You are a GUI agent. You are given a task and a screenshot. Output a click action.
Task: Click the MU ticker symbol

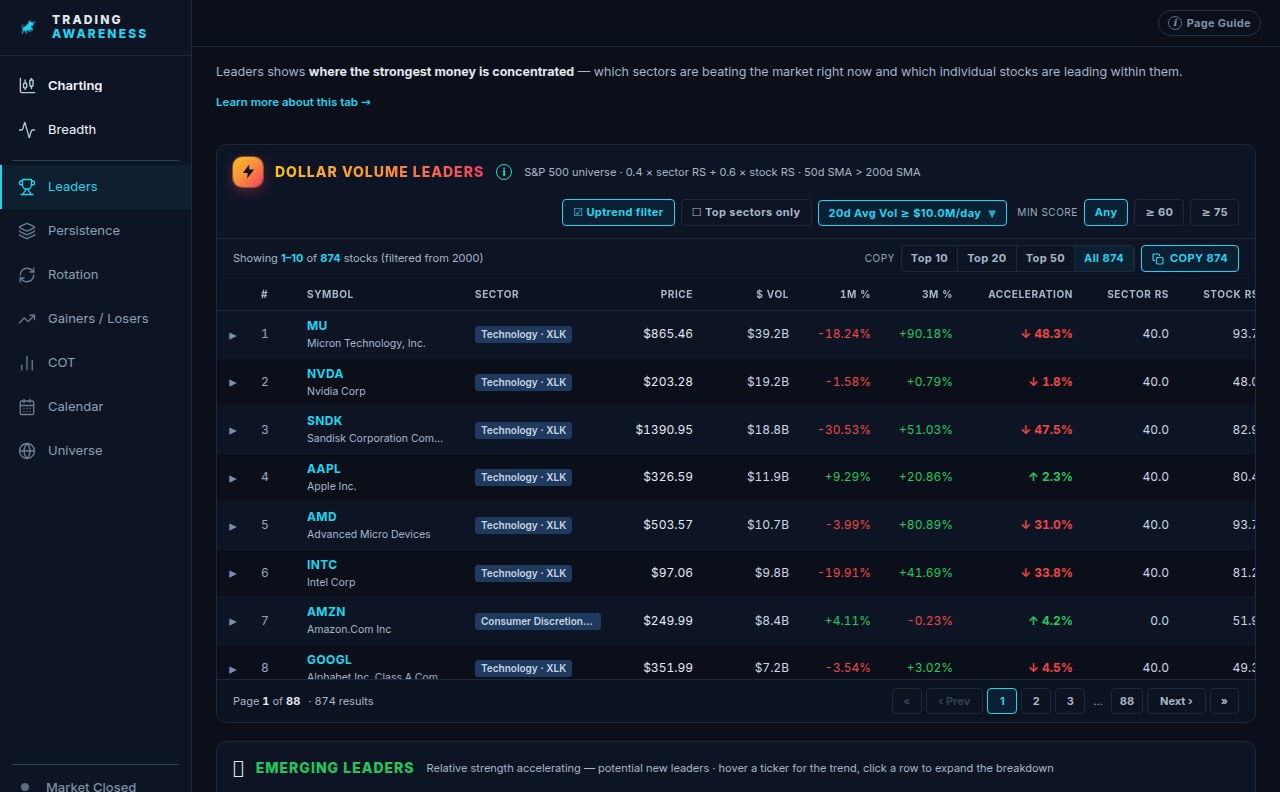point(317,326)
